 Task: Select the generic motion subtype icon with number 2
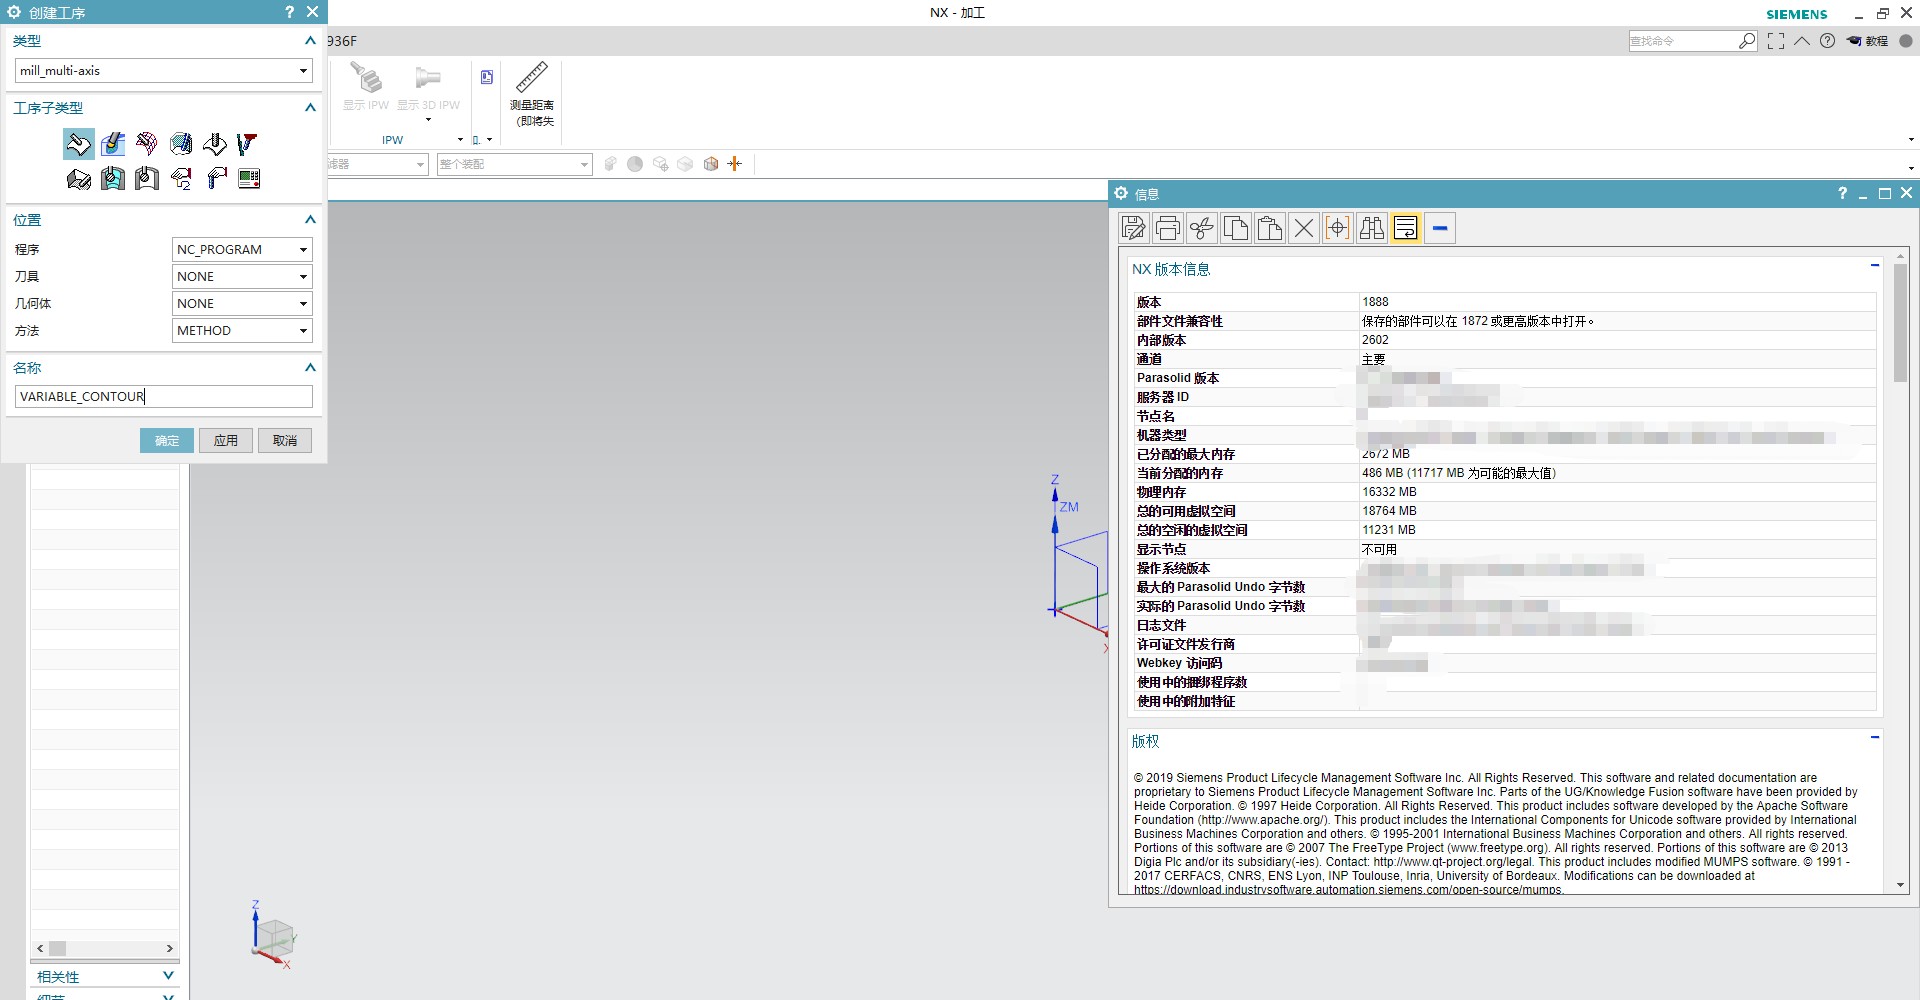tap(181, 179)
